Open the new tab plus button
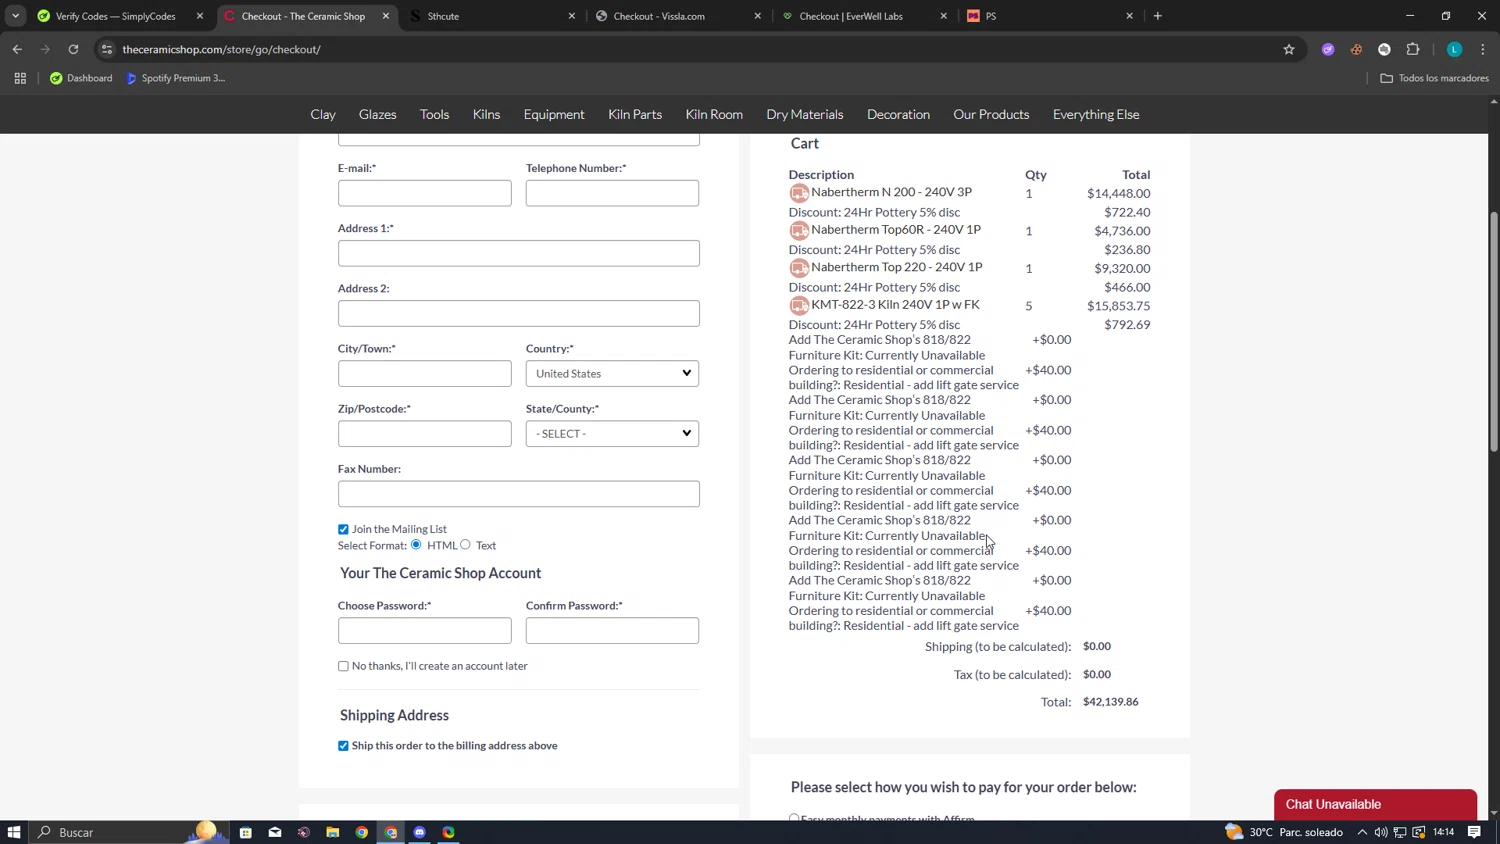 click(1158, 16)
